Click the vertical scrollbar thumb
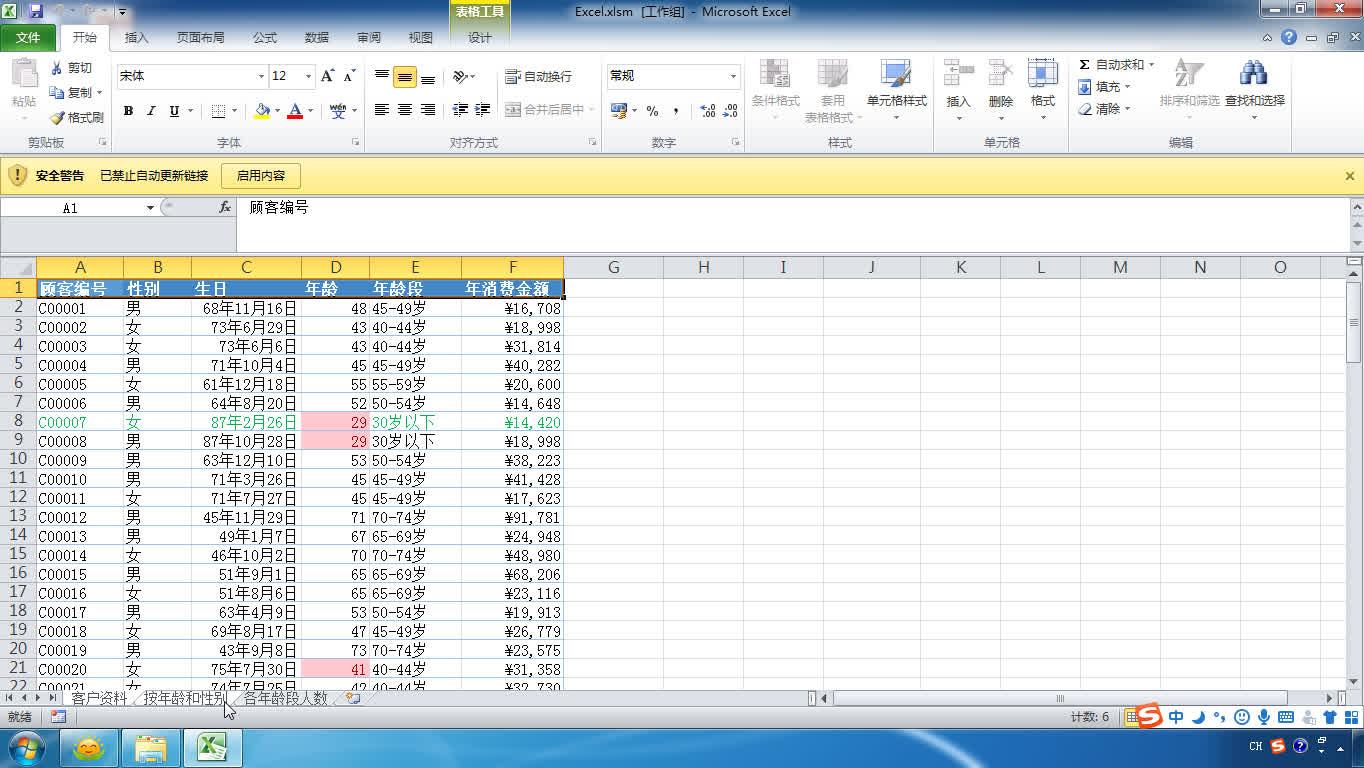The image size is (1364, 768). [x=1355, y=324]
